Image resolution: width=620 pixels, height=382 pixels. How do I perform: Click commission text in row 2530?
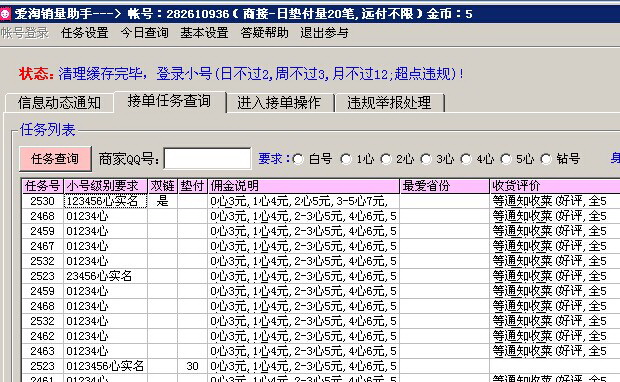coord(303,201)
